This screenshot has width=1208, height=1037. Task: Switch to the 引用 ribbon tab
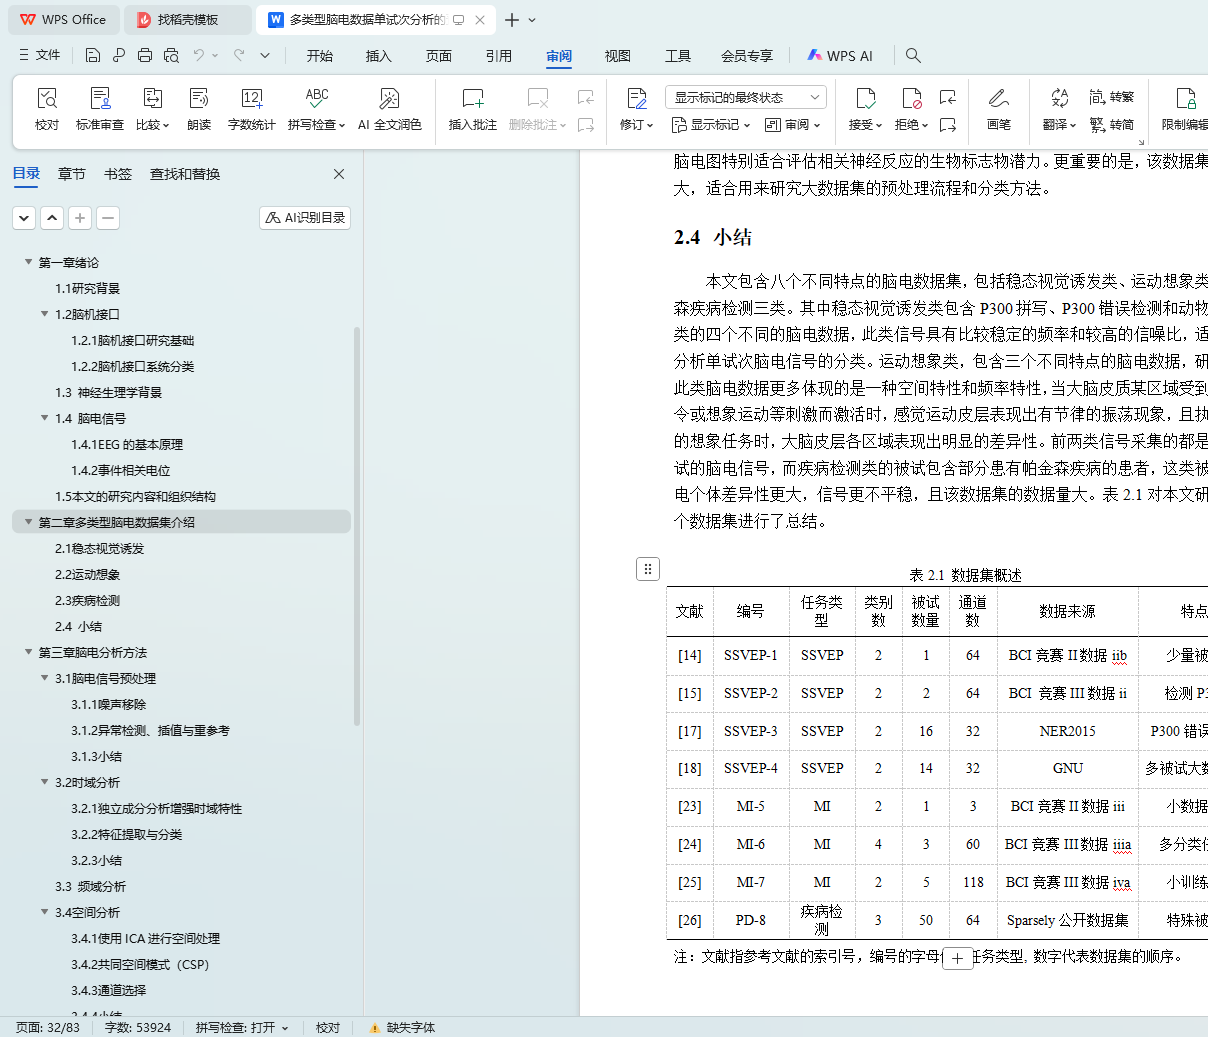coord(499,56)
